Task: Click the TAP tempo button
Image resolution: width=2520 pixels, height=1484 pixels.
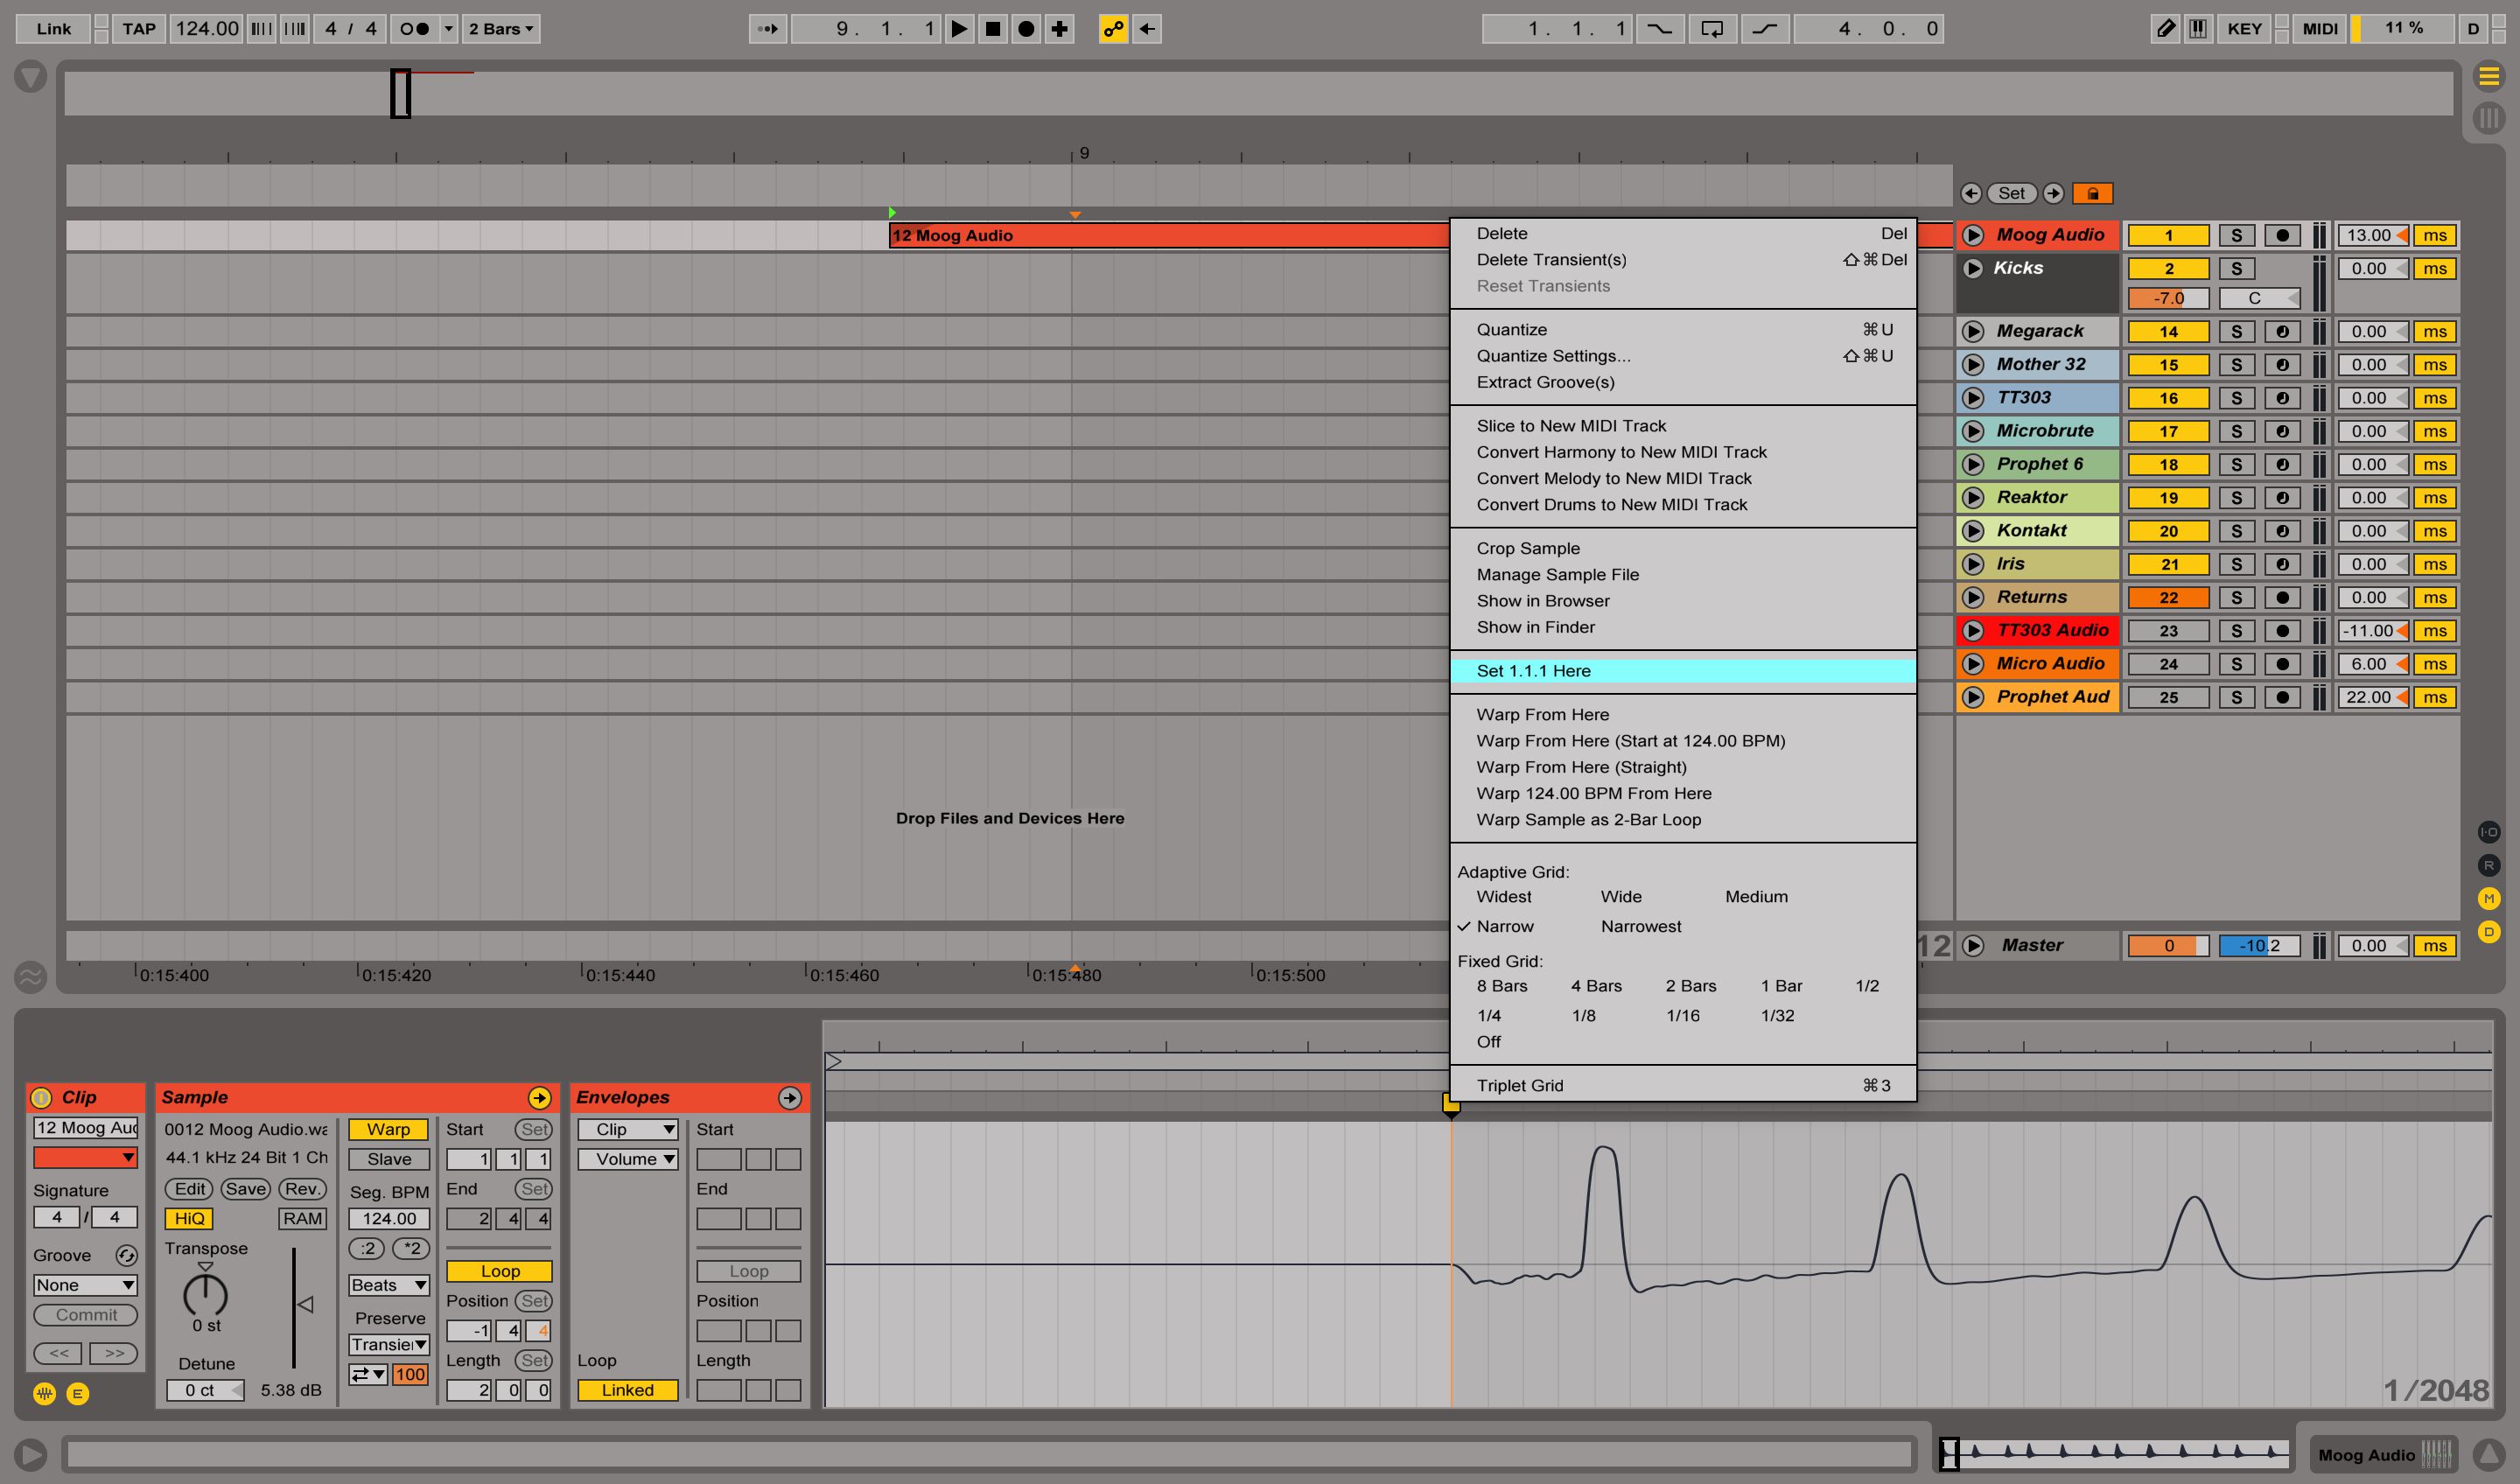Action: pyautogui.click(x=138, y=29)
